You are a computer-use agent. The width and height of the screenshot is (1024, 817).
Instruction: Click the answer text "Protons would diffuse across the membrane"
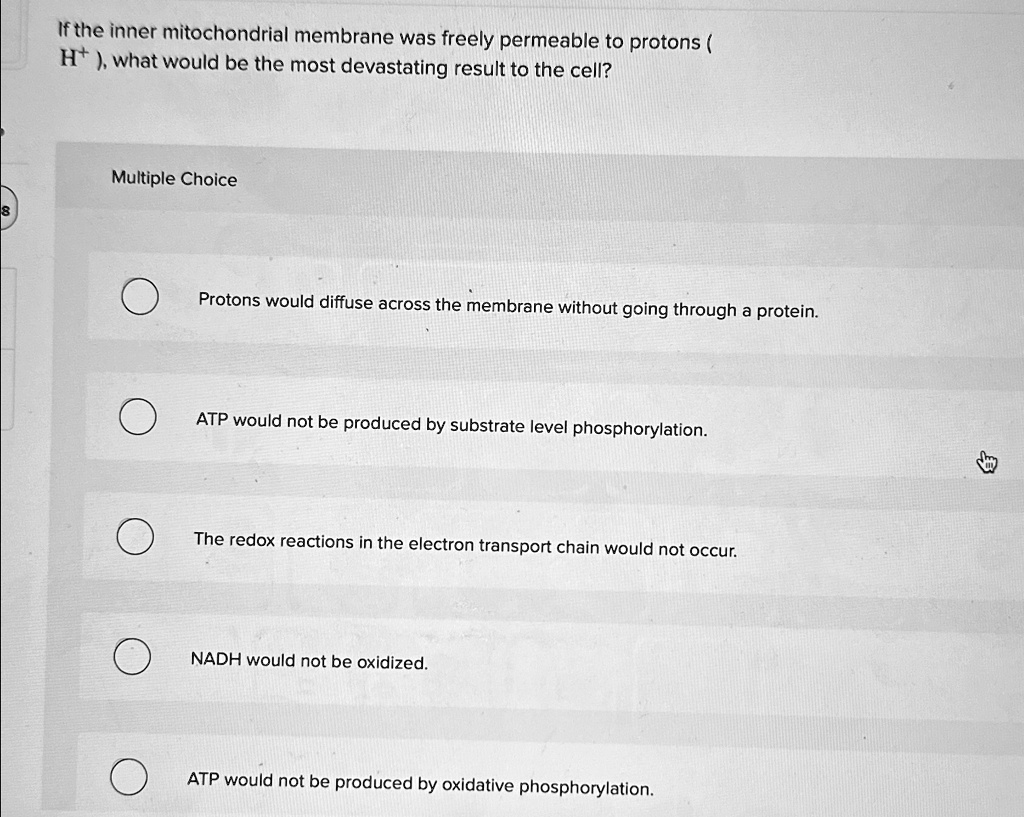(507, 305)
